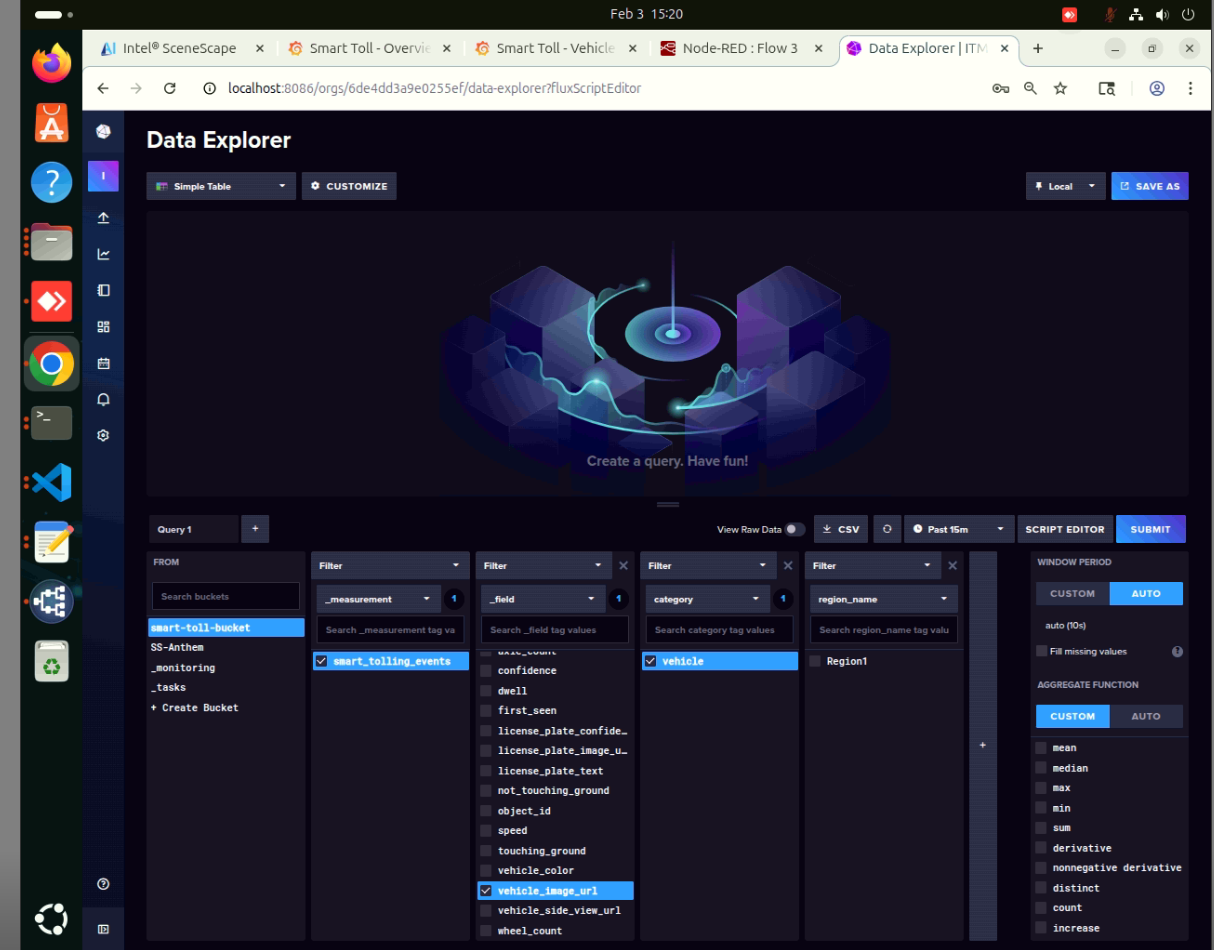Select the Notebooks book icon
Image resolution: width=1214 pixels, height=950 pixels.
(x=103, y=289)
